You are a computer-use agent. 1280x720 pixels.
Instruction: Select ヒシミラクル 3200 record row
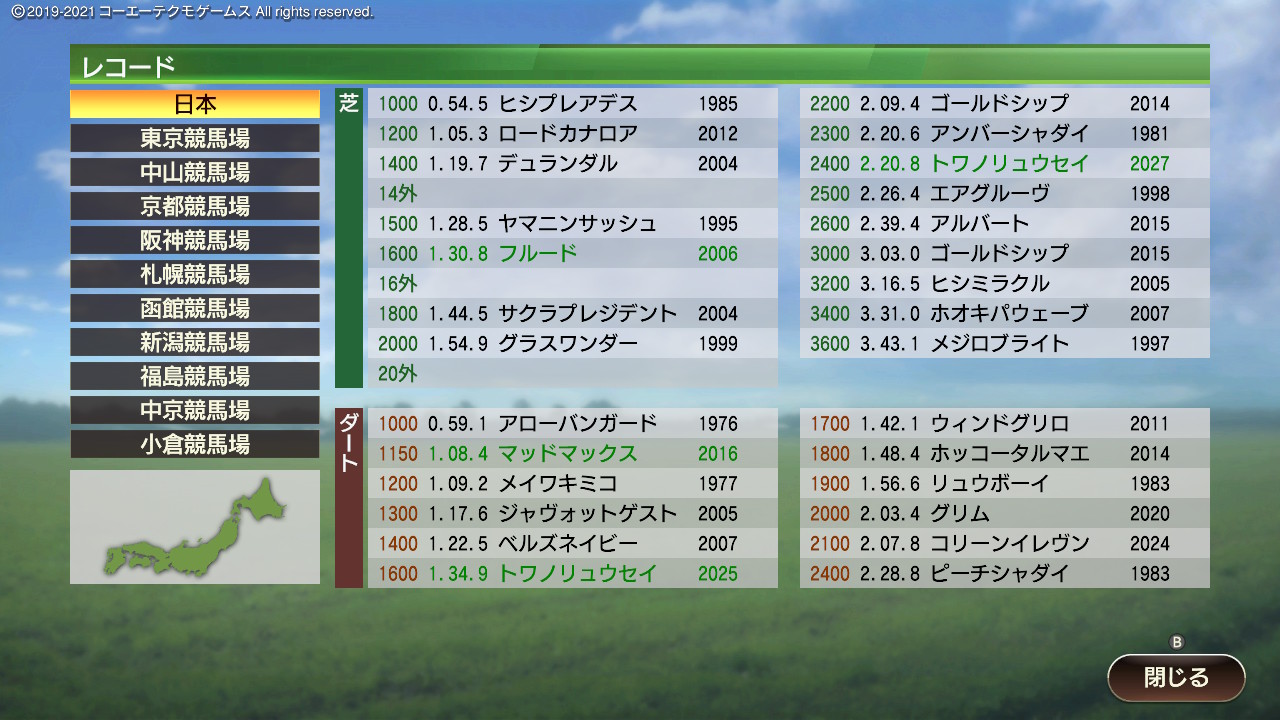coord(1005,283)
